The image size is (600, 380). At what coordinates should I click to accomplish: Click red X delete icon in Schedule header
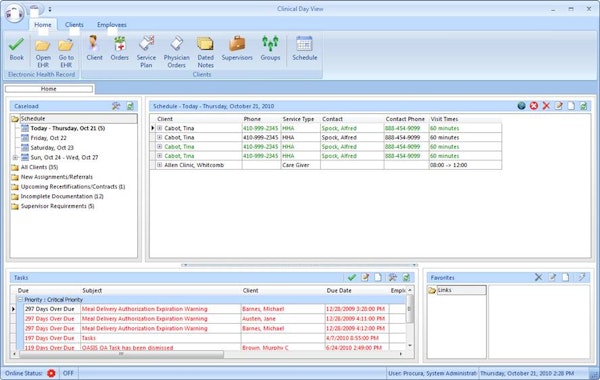tap(546, 106)
